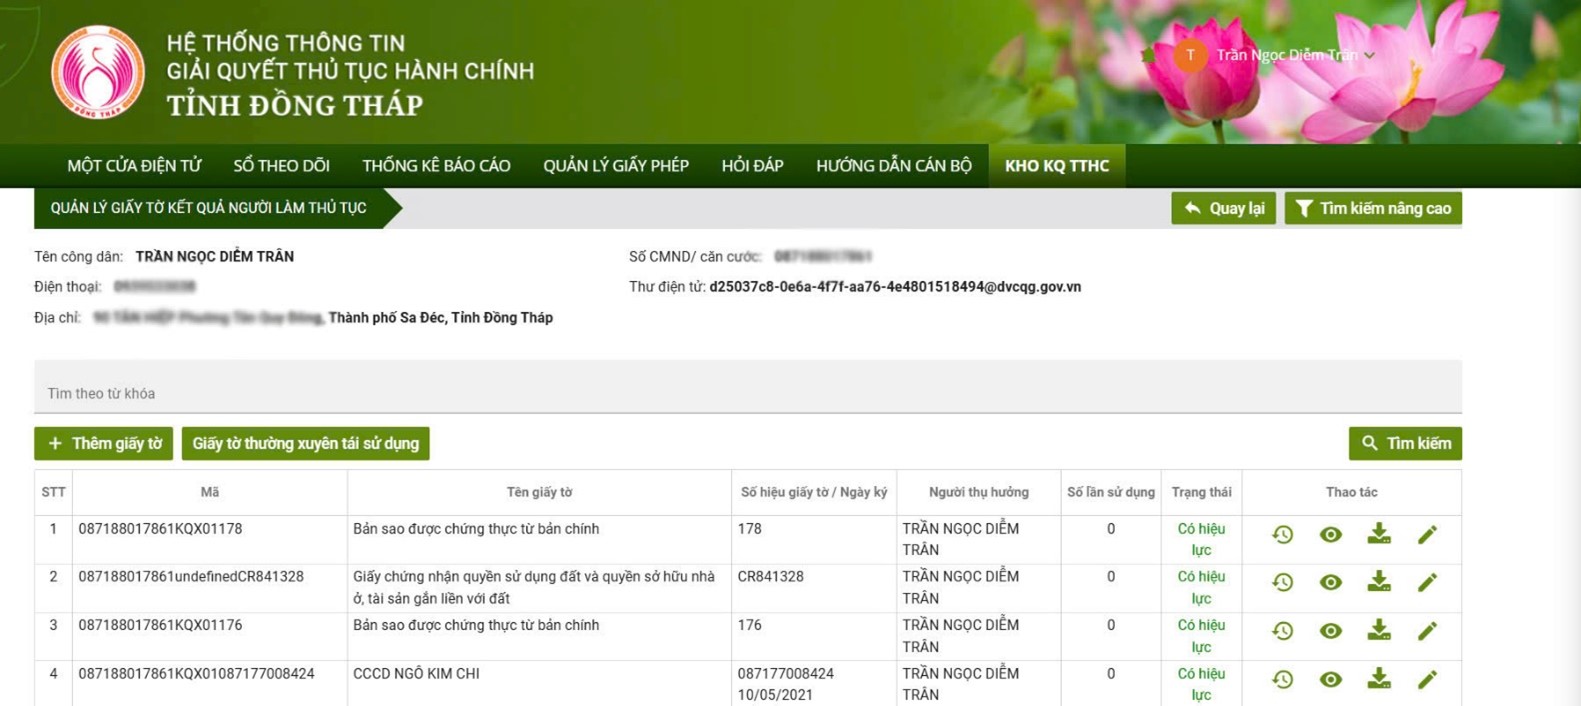View history of row 1 document
This screenshot has height=706, width=1581.
tap(1282, 535)
